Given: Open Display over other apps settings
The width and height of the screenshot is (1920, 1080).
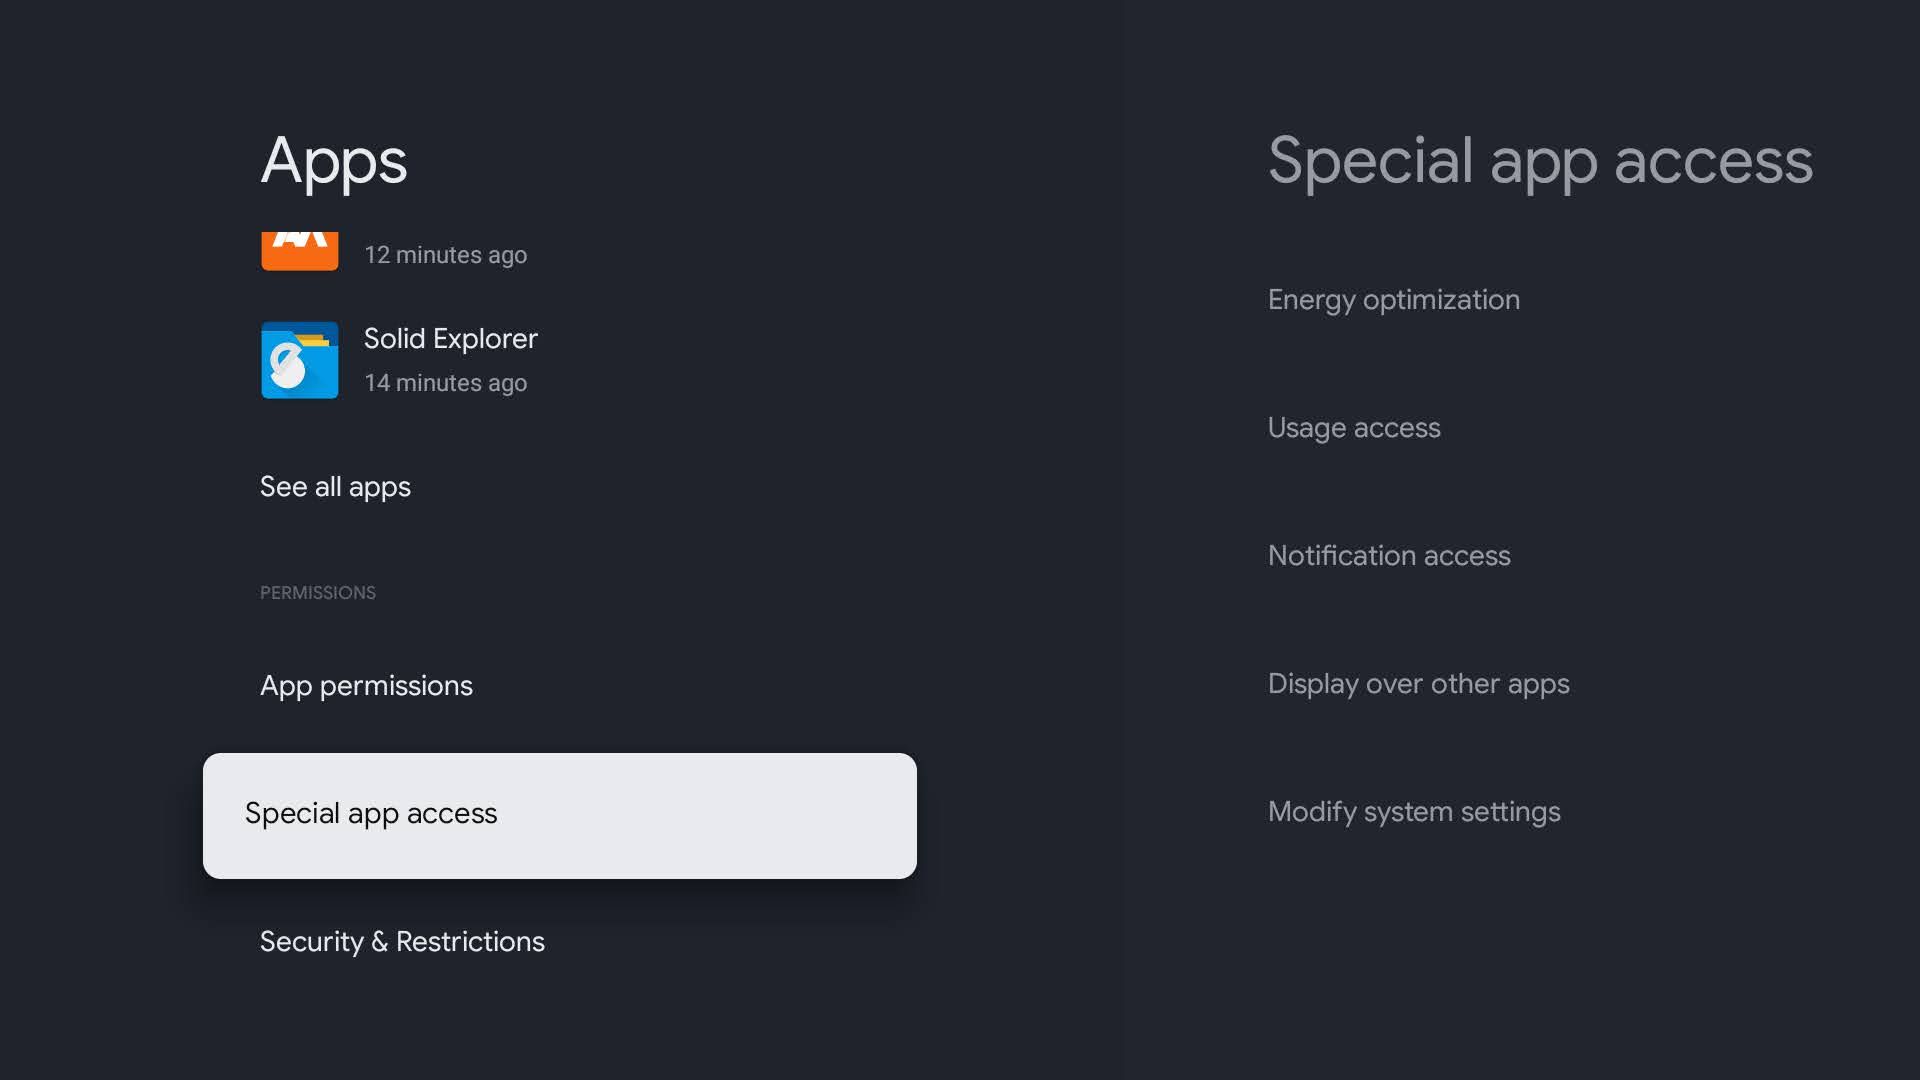Looking at the screenshot, I should (1418, 684).
